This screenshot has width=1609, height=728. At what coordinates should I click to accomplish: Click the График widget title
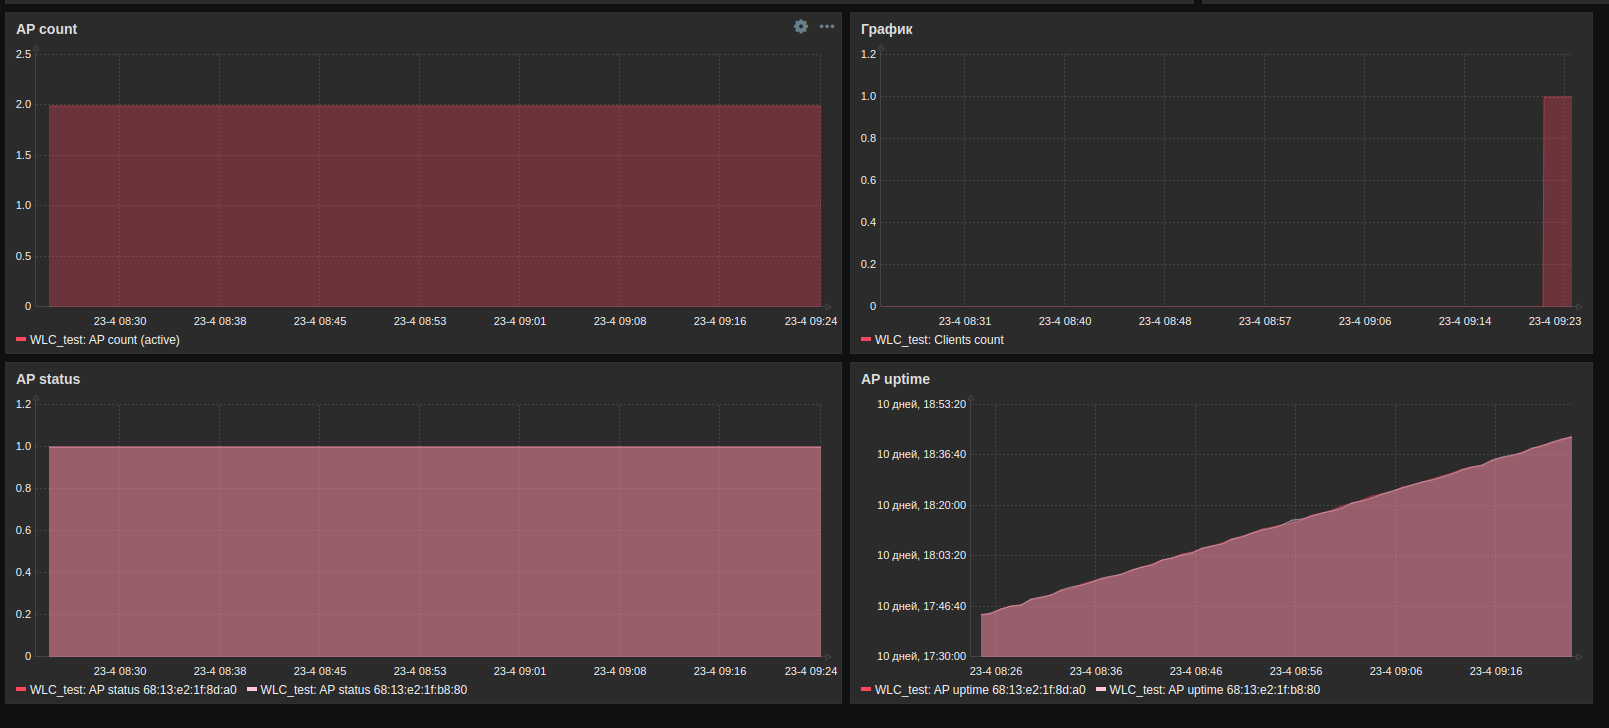(887, 29)
